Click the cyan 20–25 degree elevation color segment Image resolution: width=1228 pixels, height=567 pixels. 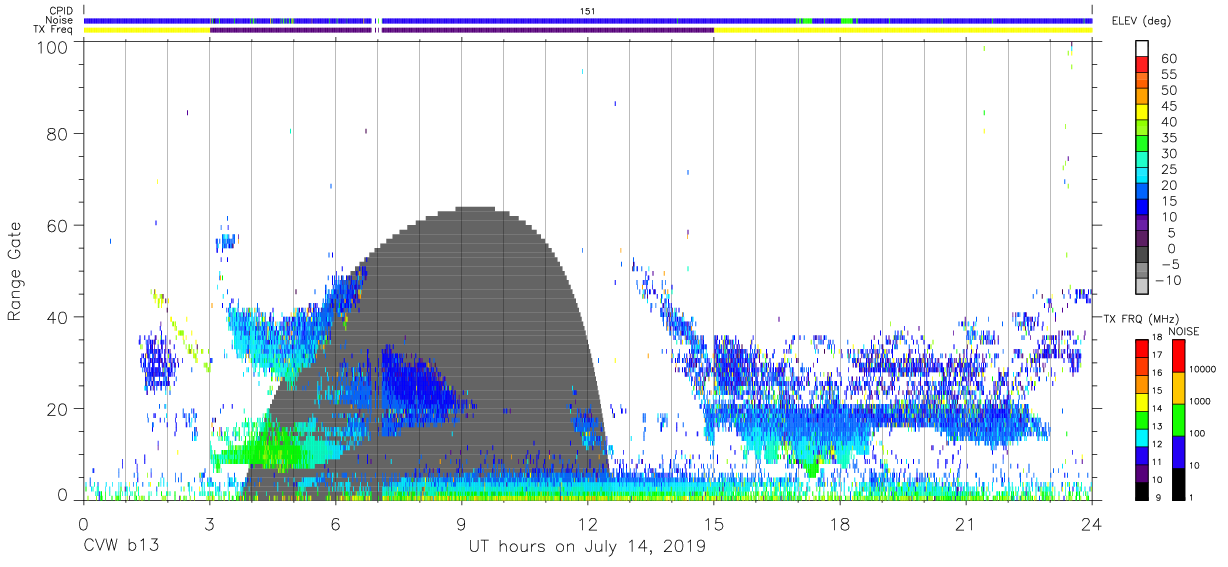point(1142,177)
